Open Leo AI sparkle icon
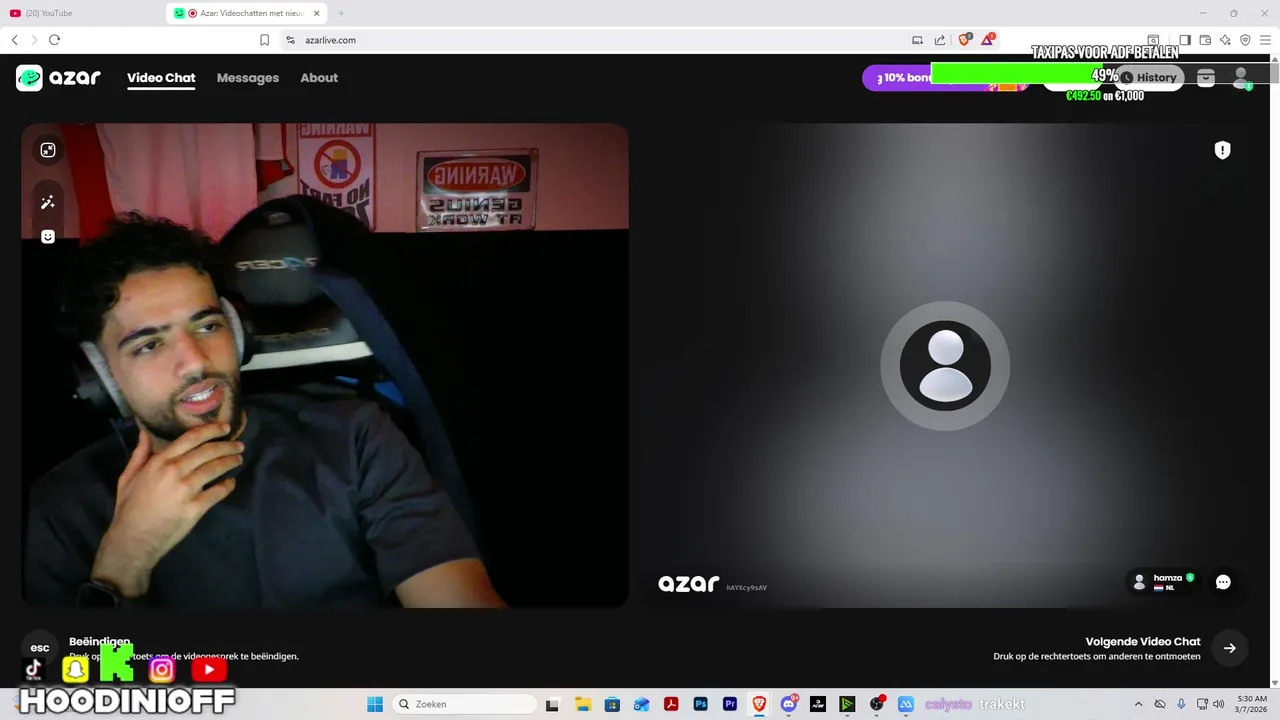Viewport: 1280px width, 720px height. click(x=1225, y=40)
